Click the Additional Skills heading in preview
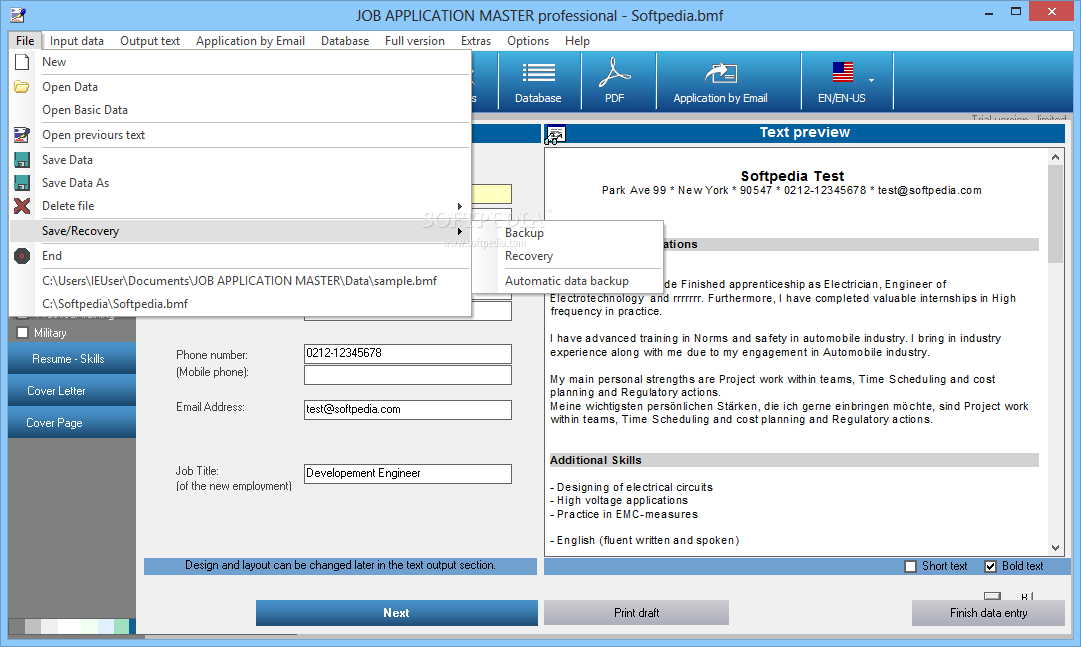 [x=596, y=460]
